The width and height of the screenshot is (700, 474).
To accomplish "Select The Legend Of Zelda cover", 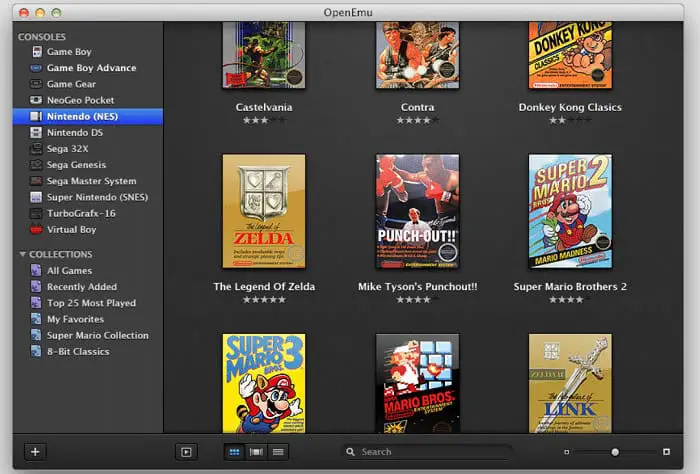I will click(x=264, y=211).
